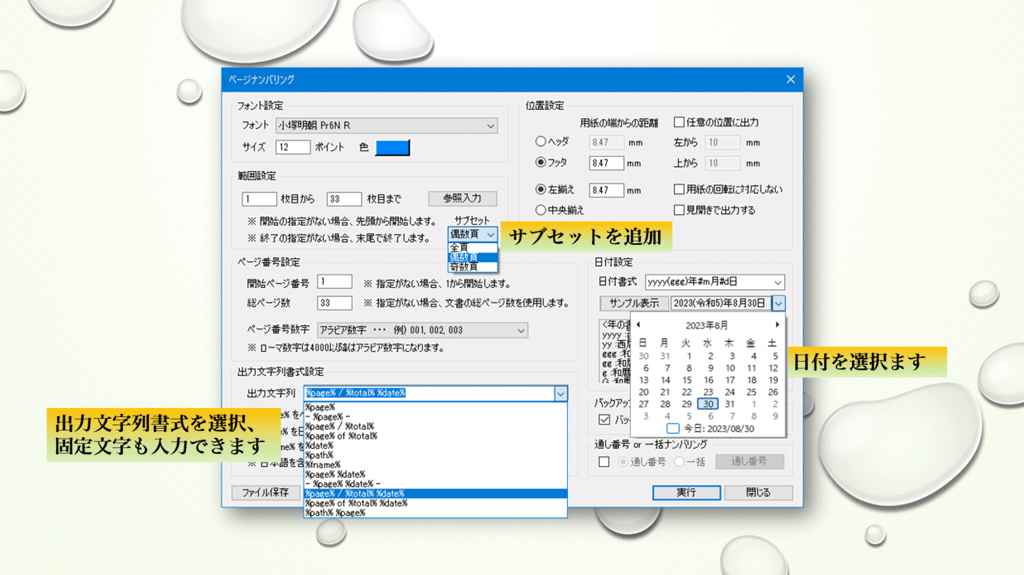This screenshot has height=575, width=1024.
Task: Expand the ページ番号数字 combo box
Action: (521, 330)
